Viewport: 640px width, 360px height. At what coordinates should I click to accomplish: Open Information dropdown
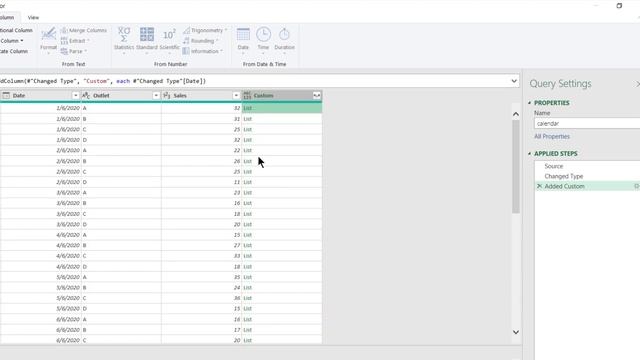tap(202, 51)
